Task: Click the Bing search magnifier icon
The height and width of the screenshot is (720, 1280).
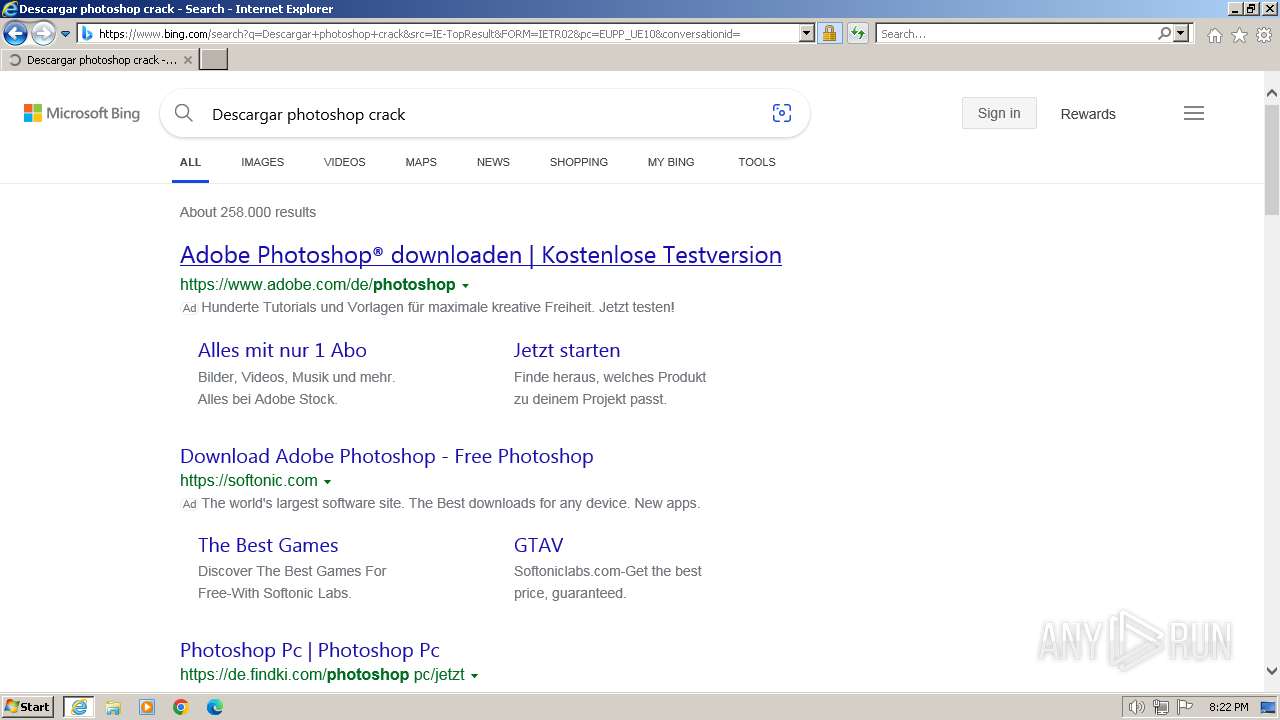Action: [x=184, y=114]
